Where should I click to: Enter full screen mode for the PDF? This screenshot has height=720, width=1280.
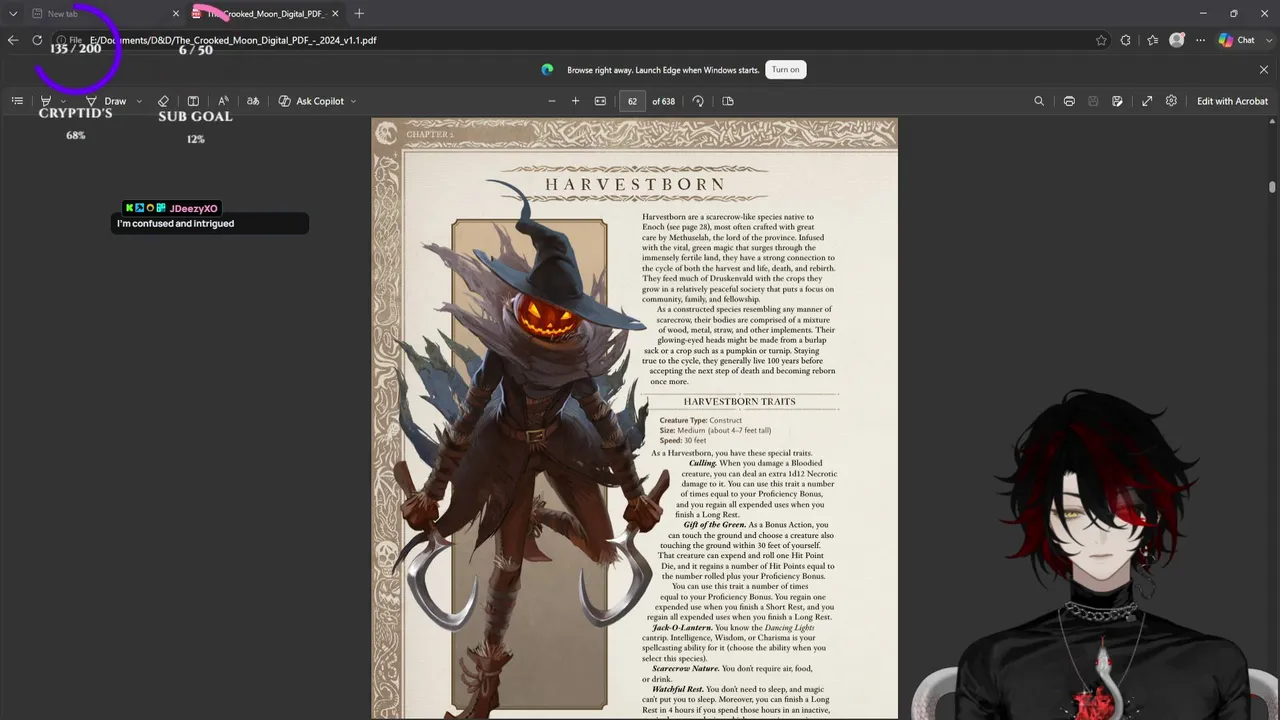point(1147,101)
